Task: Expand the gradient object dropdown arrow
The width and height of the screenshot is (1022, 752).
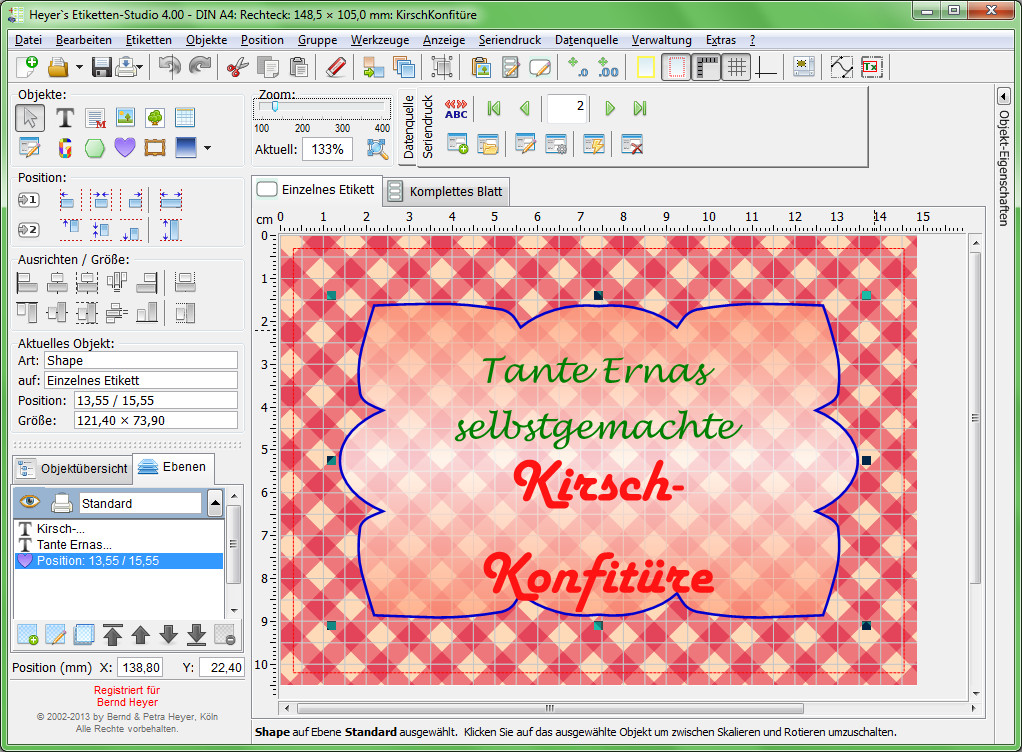Action: tap(207, 149)
